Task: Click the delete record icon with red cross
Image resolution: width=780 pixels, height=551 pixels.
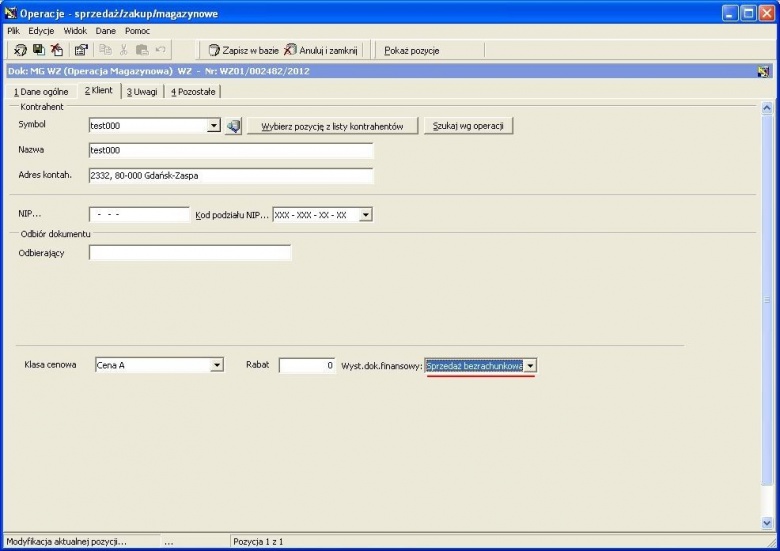Action: [x=57, y=50]
